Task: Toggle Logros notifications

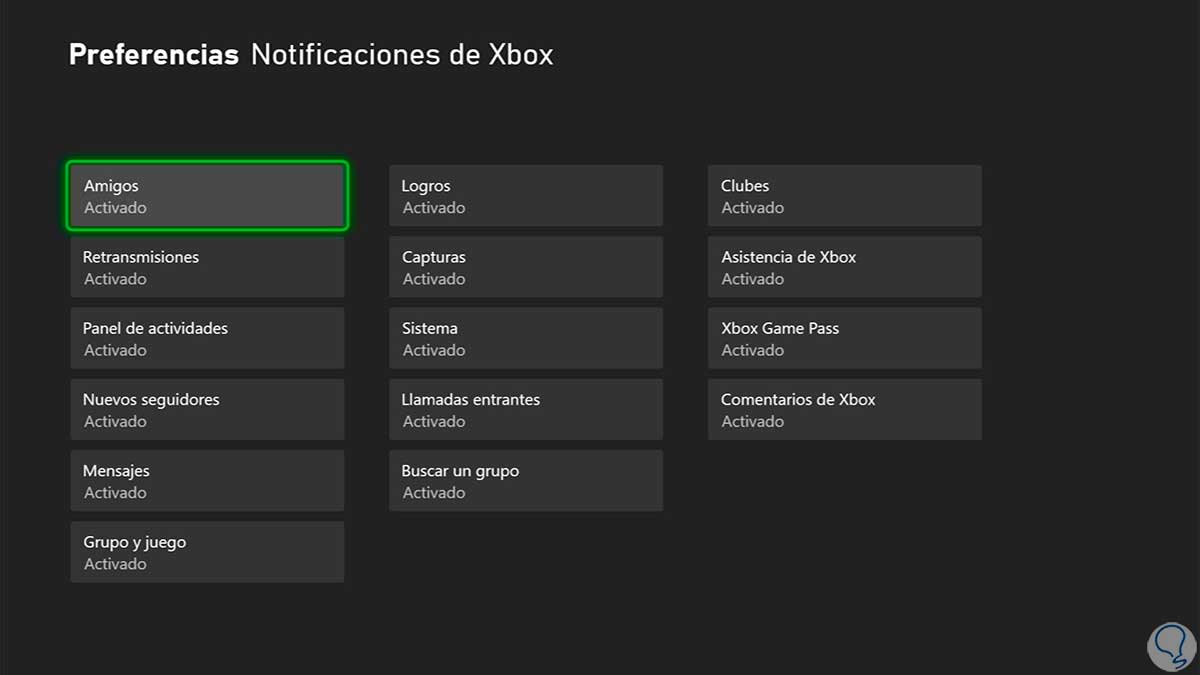Action: coord(526,196)
